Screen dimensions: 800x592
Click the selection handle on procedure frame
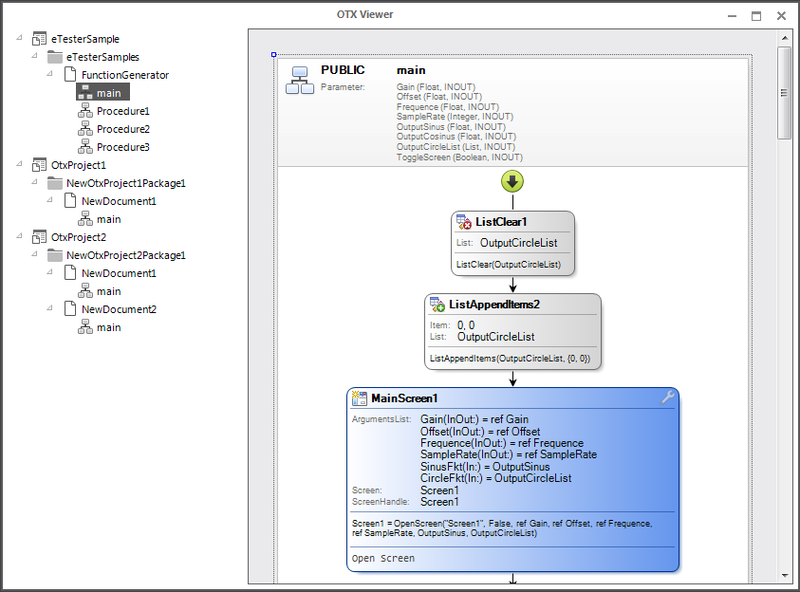(x=273, y=54)
